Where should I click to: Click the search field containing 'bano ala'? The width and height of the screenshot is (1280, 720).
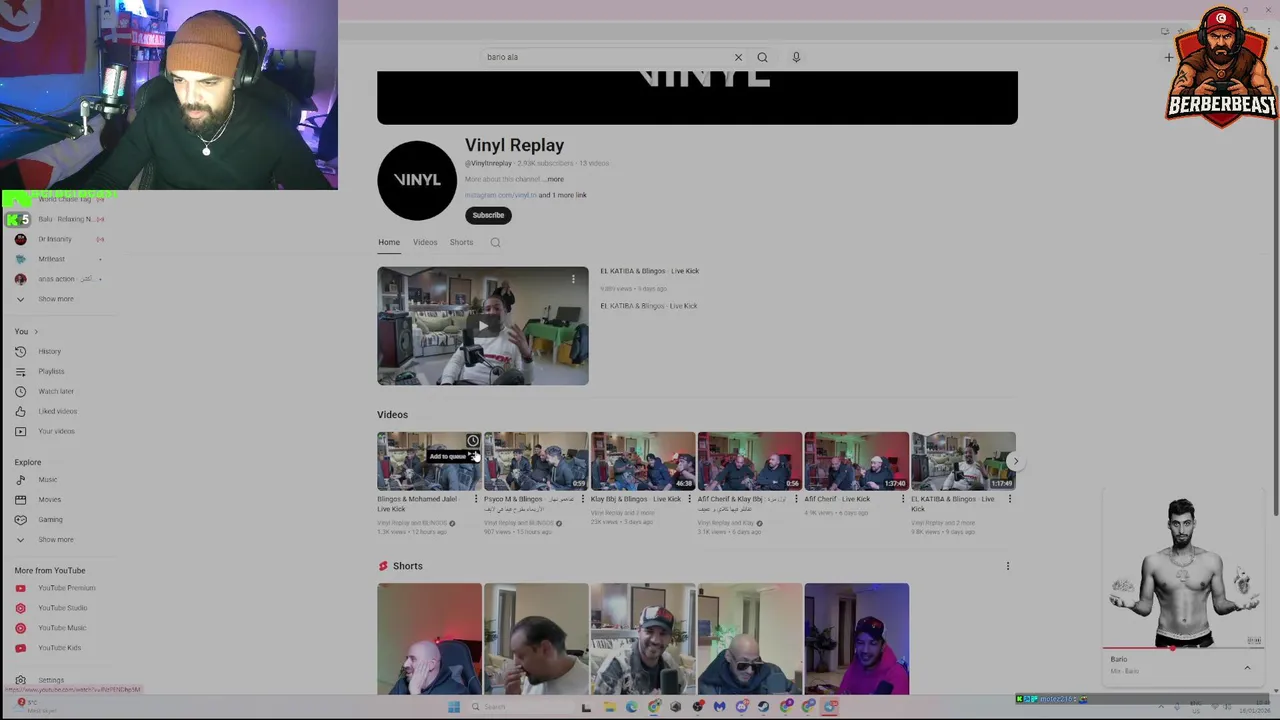pyautogui.click(x=608, y=57)
